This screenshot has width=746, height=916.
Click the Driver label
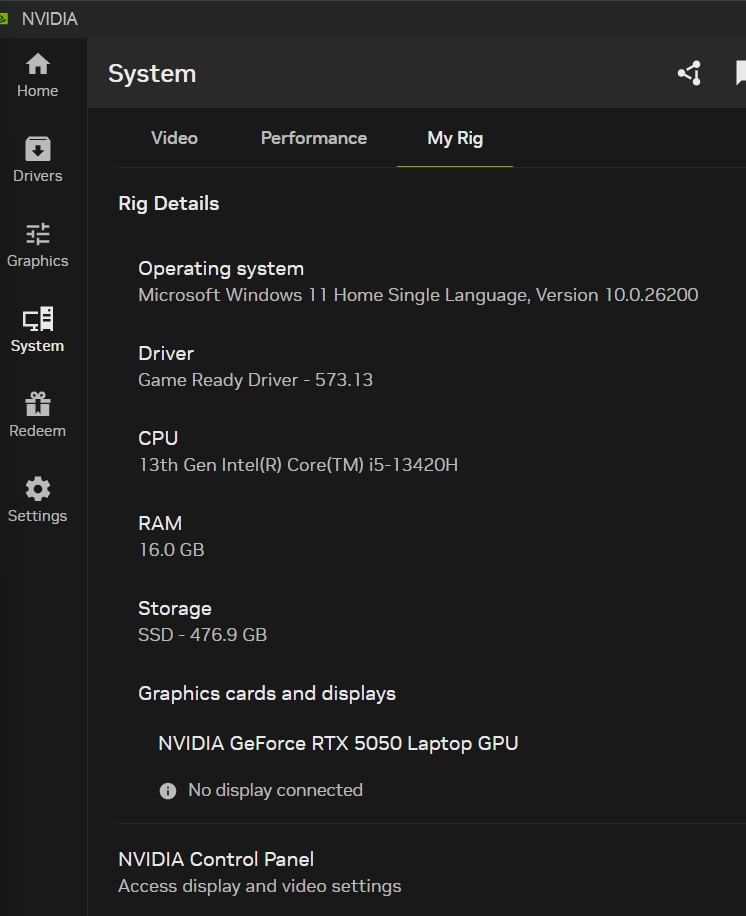(x=166, y=353)
